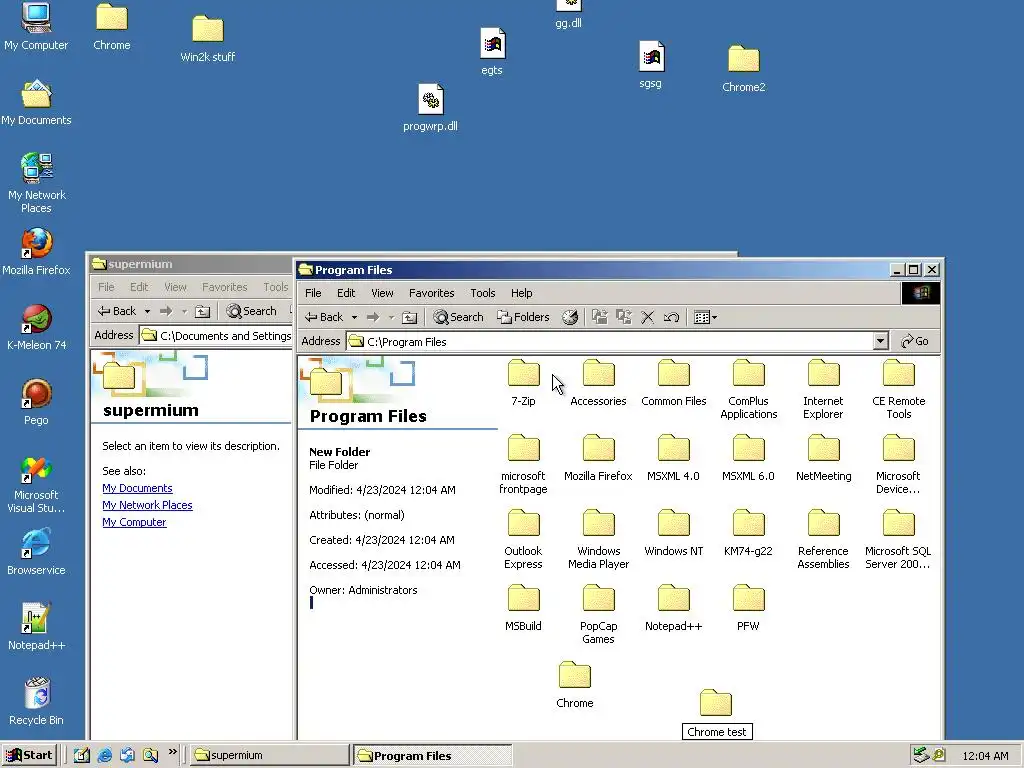Select the Chrome folder in Program Files
Screen dimensions: 1024x768
[x=575, y=686]
